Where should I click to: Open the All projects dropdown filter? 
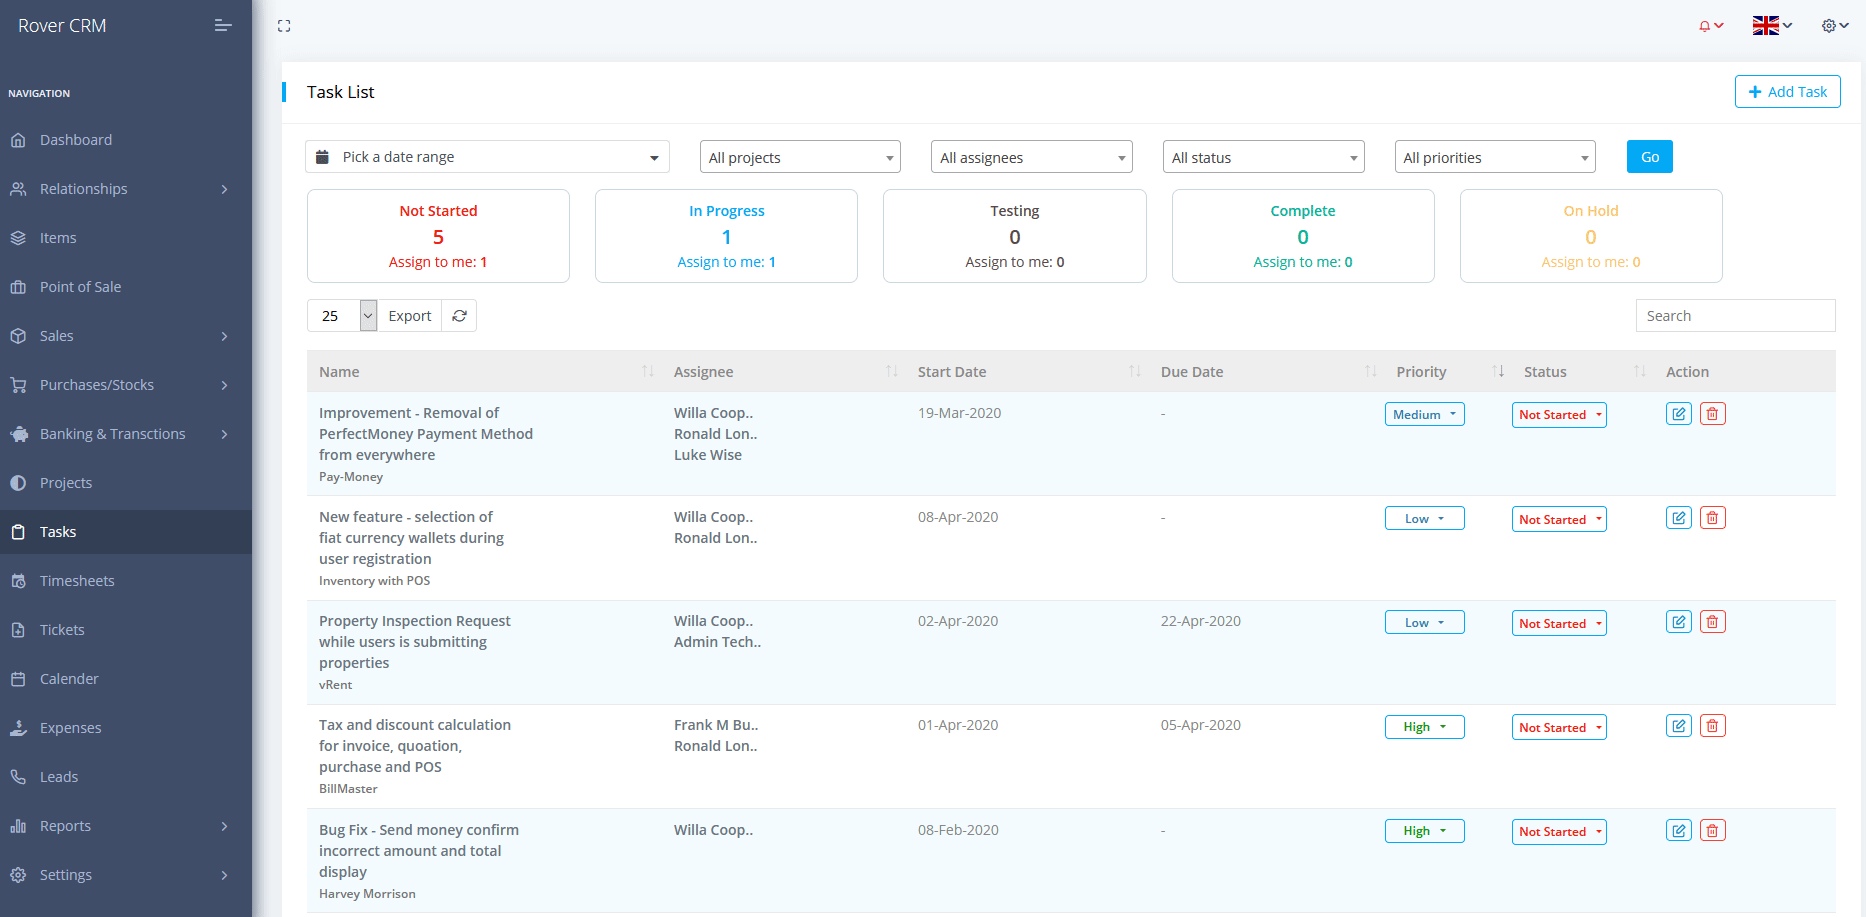(x=800, y=157)
